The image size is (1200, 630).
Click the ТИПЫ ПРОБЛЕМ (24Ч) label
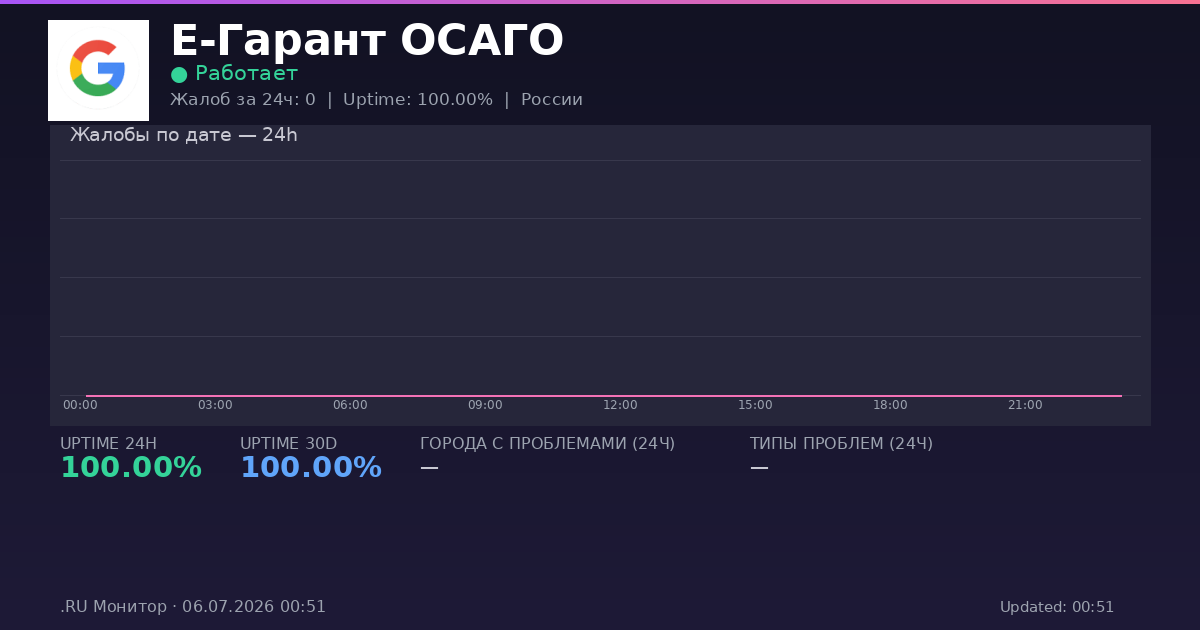pyautogui.click(x=841, y=444)
